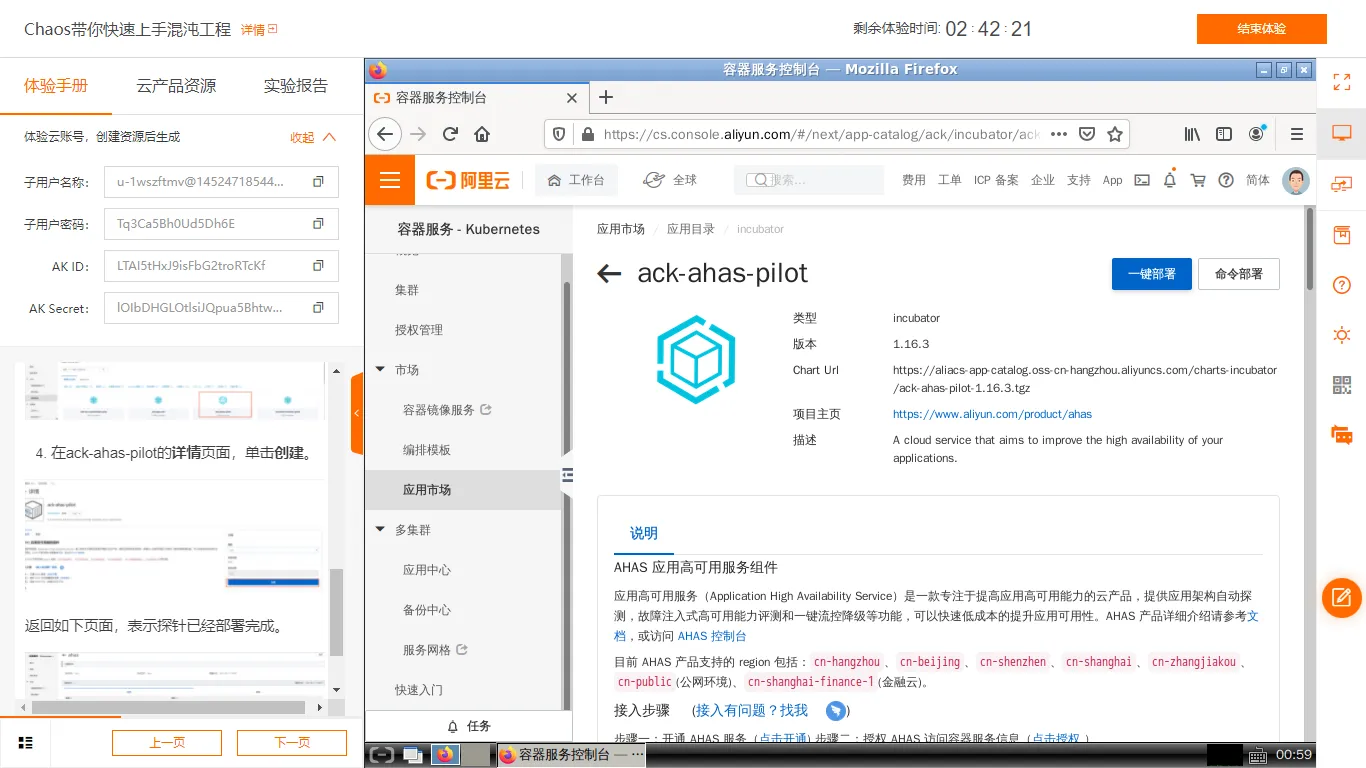Viewport: 1366px width, 768px height.
Task: Click Firefox back navigation arrow
Action: (x=385, y=134)
